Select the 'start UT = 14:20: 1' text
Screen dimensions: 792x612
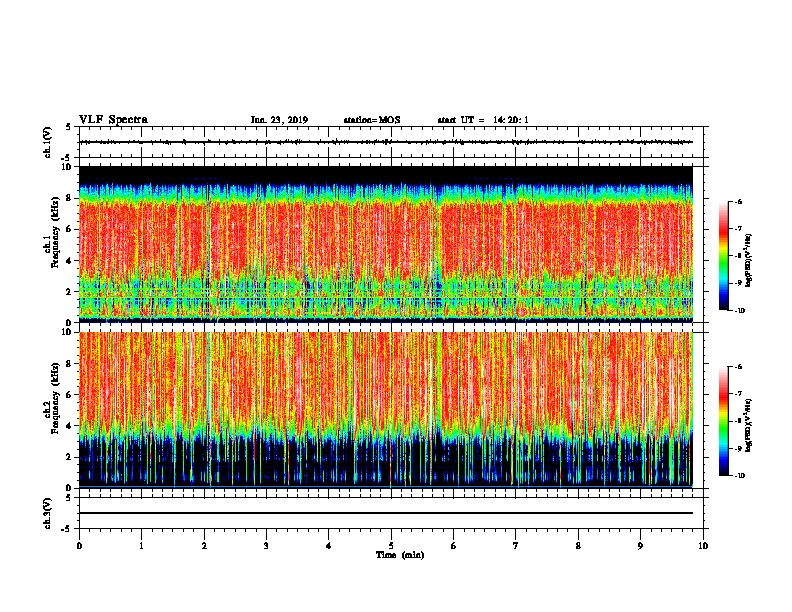483,120
